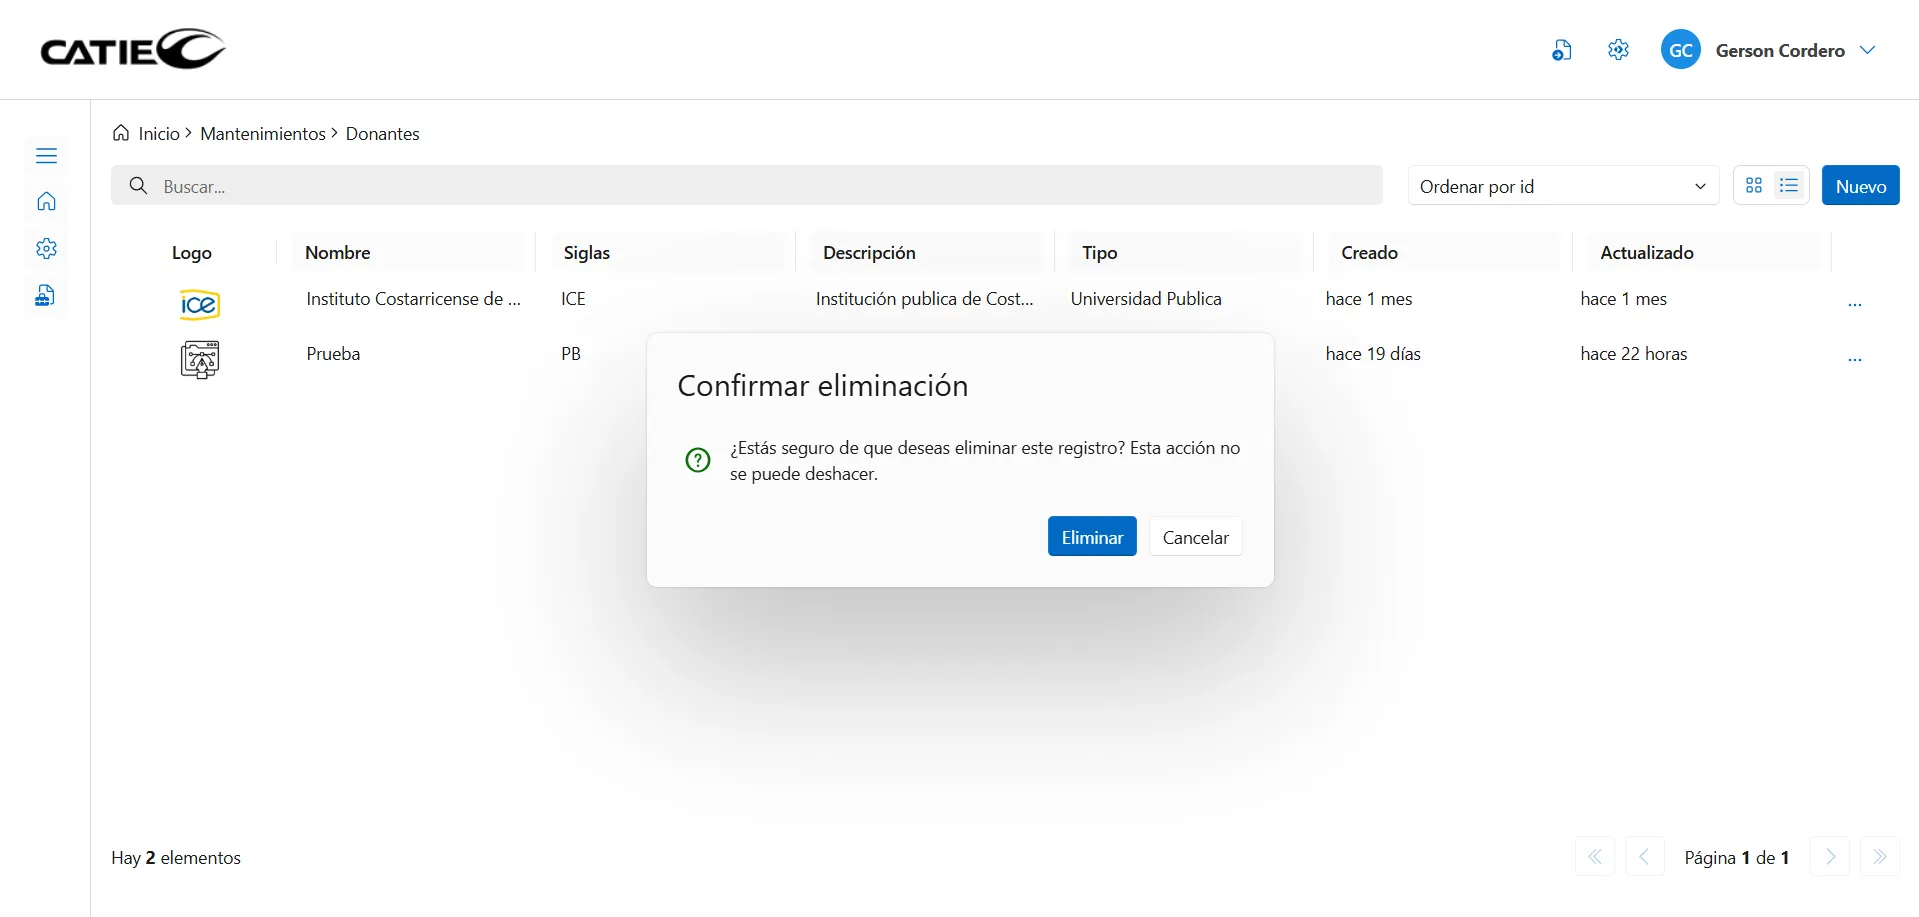Open row options for Instituto Costarricense
1919x917 pixels.
coord(1854,303)
